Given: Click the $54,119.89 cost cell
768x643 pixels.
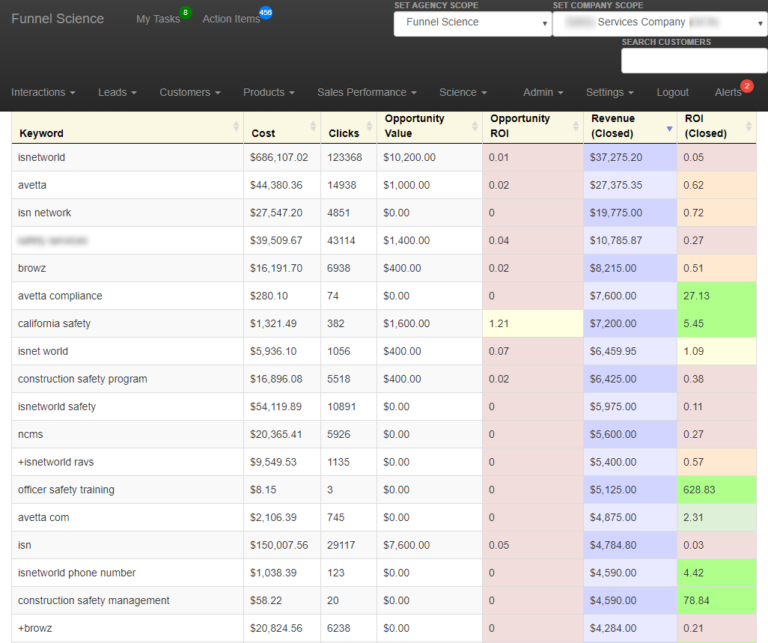Looking at the screenshot, I should [x=282, y=406].
